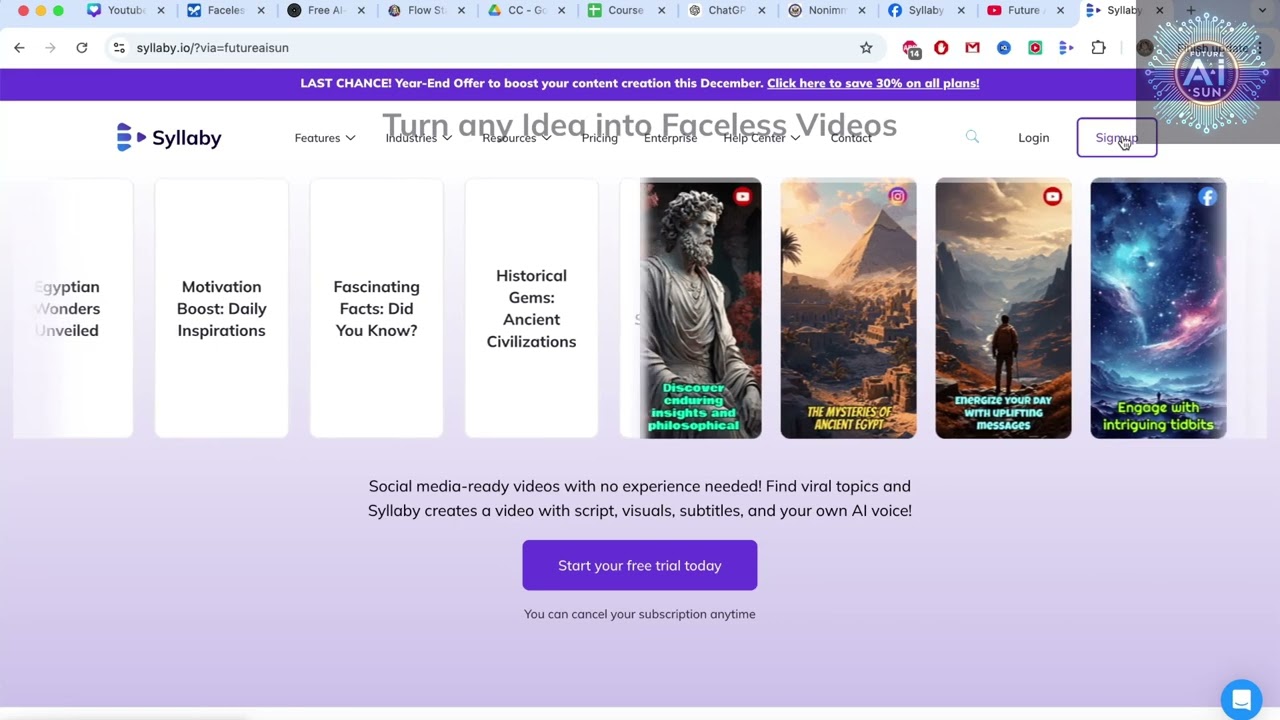Open the Contact page
The height and width of the screenshot is (720, 1280).
click(x=851, y=138)
